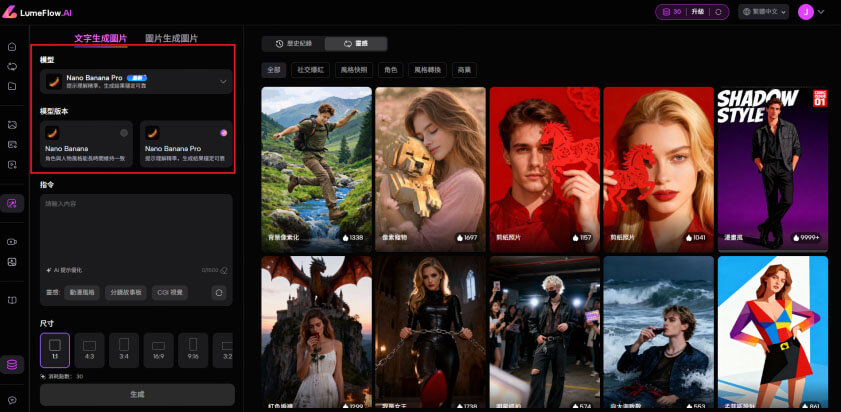Select the Nano Banana model version

[85, 145]
